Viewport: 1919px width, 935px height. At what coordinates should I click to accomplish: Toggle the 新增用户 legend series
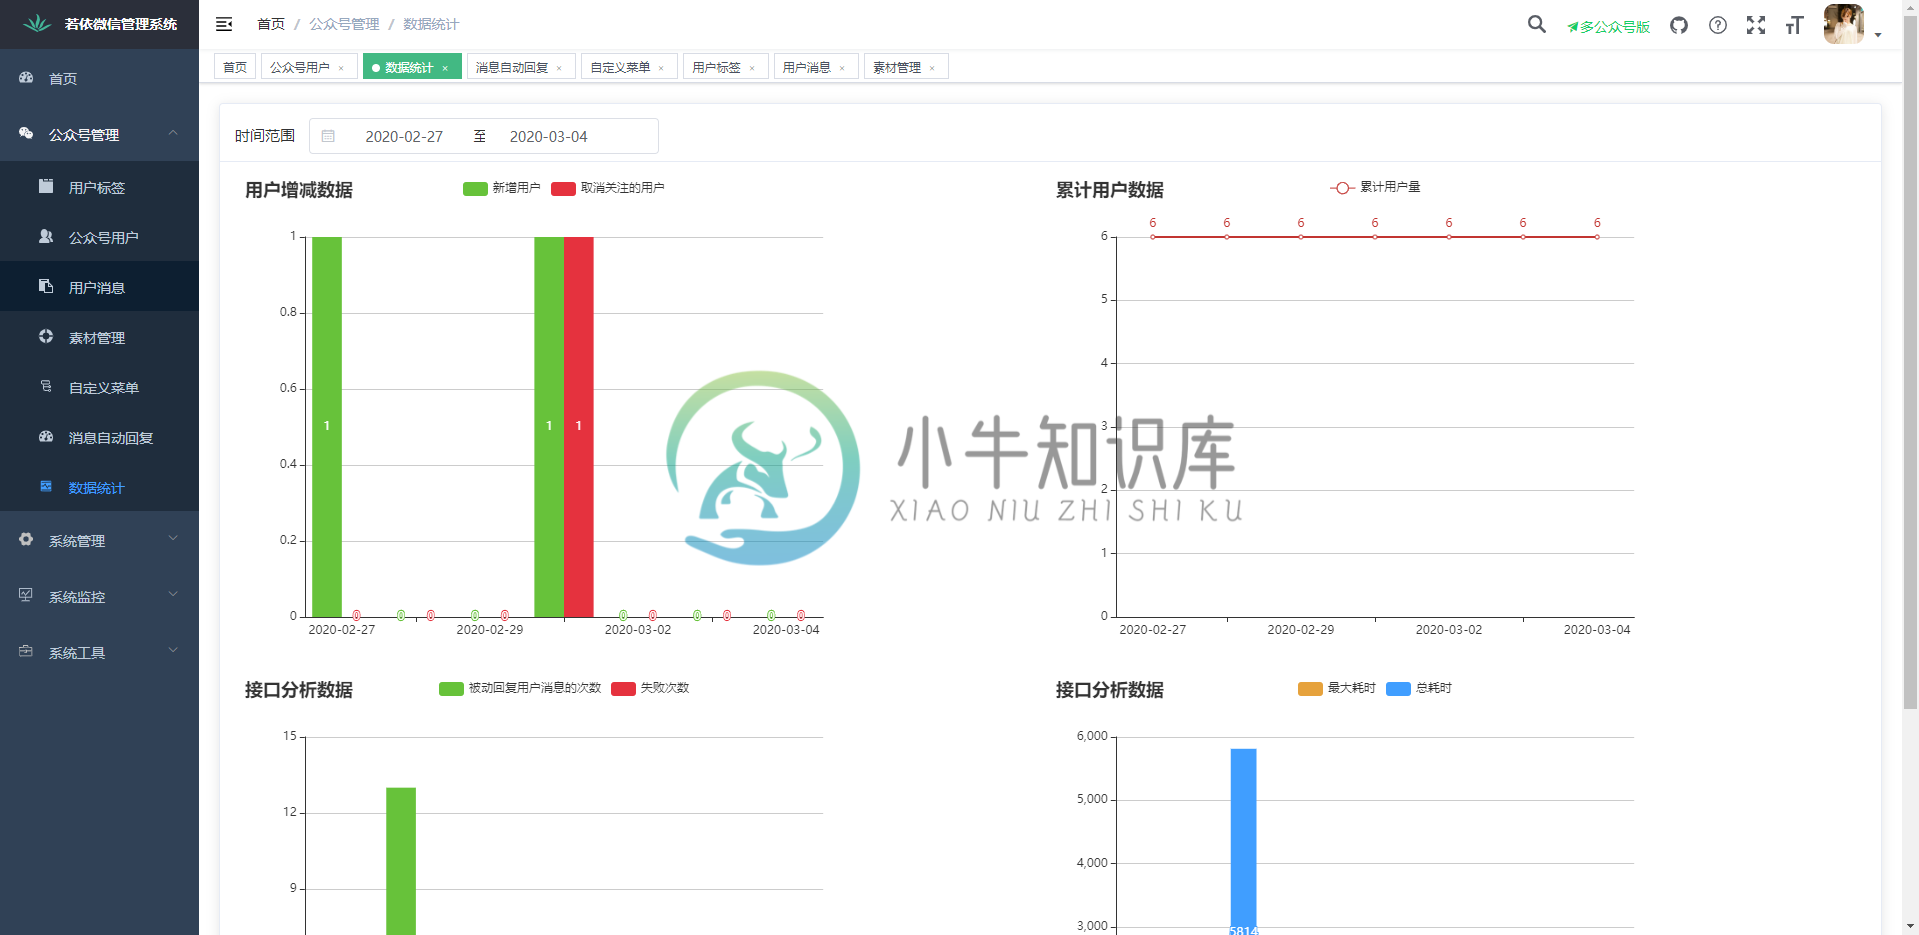[501, 188]
